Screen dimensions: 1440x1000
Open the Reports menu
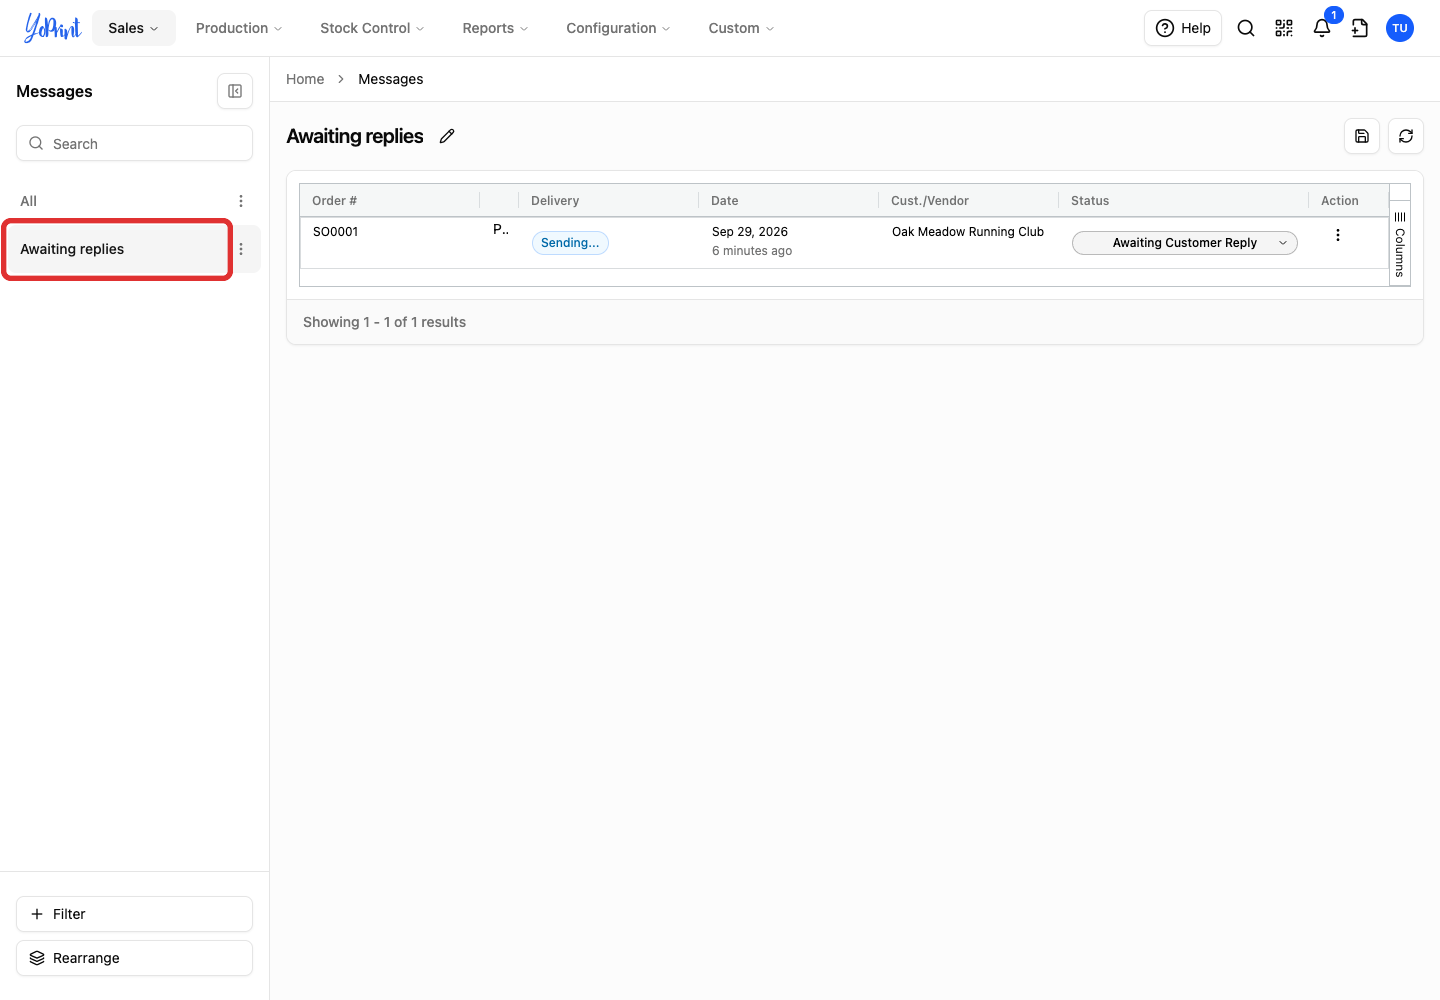495,28
